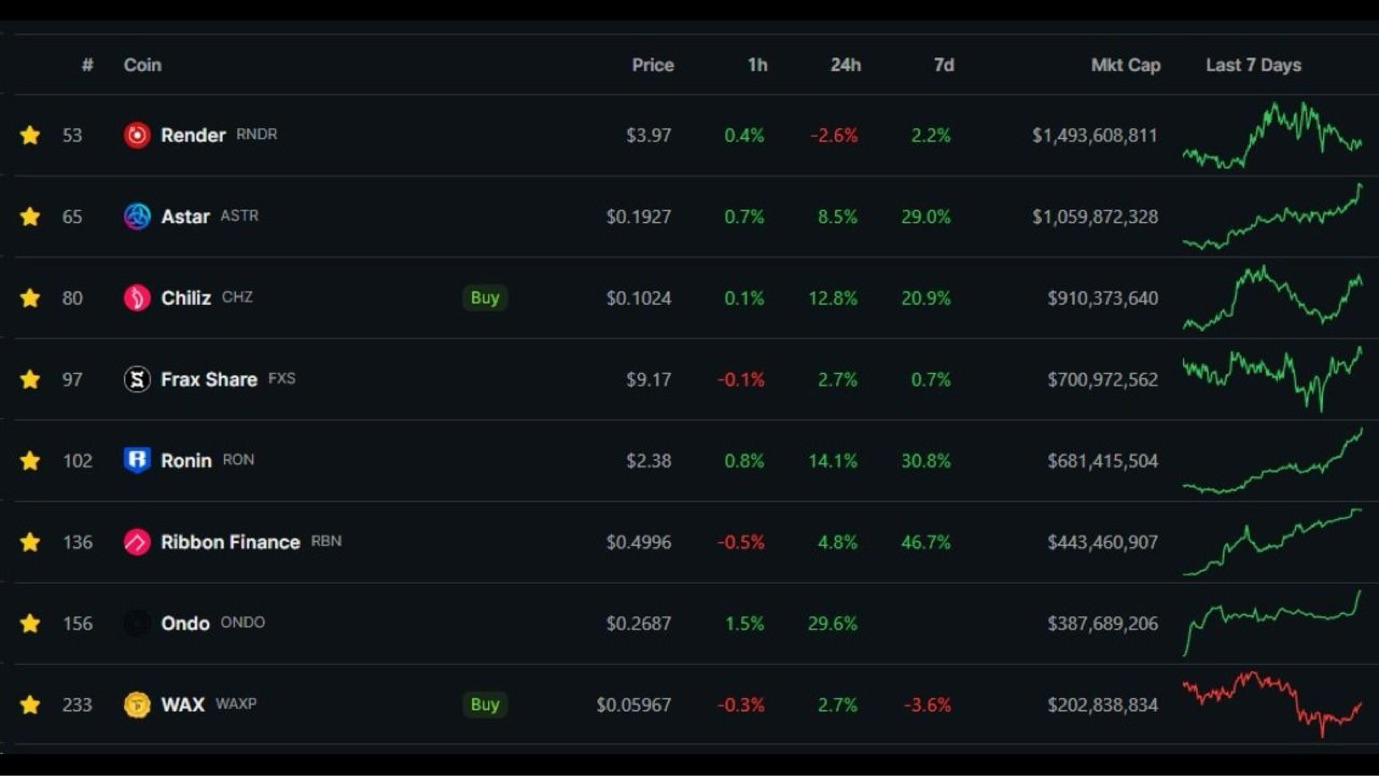1379x776 pixels.
Task: Sort table by Price column header
Action: 652,65
